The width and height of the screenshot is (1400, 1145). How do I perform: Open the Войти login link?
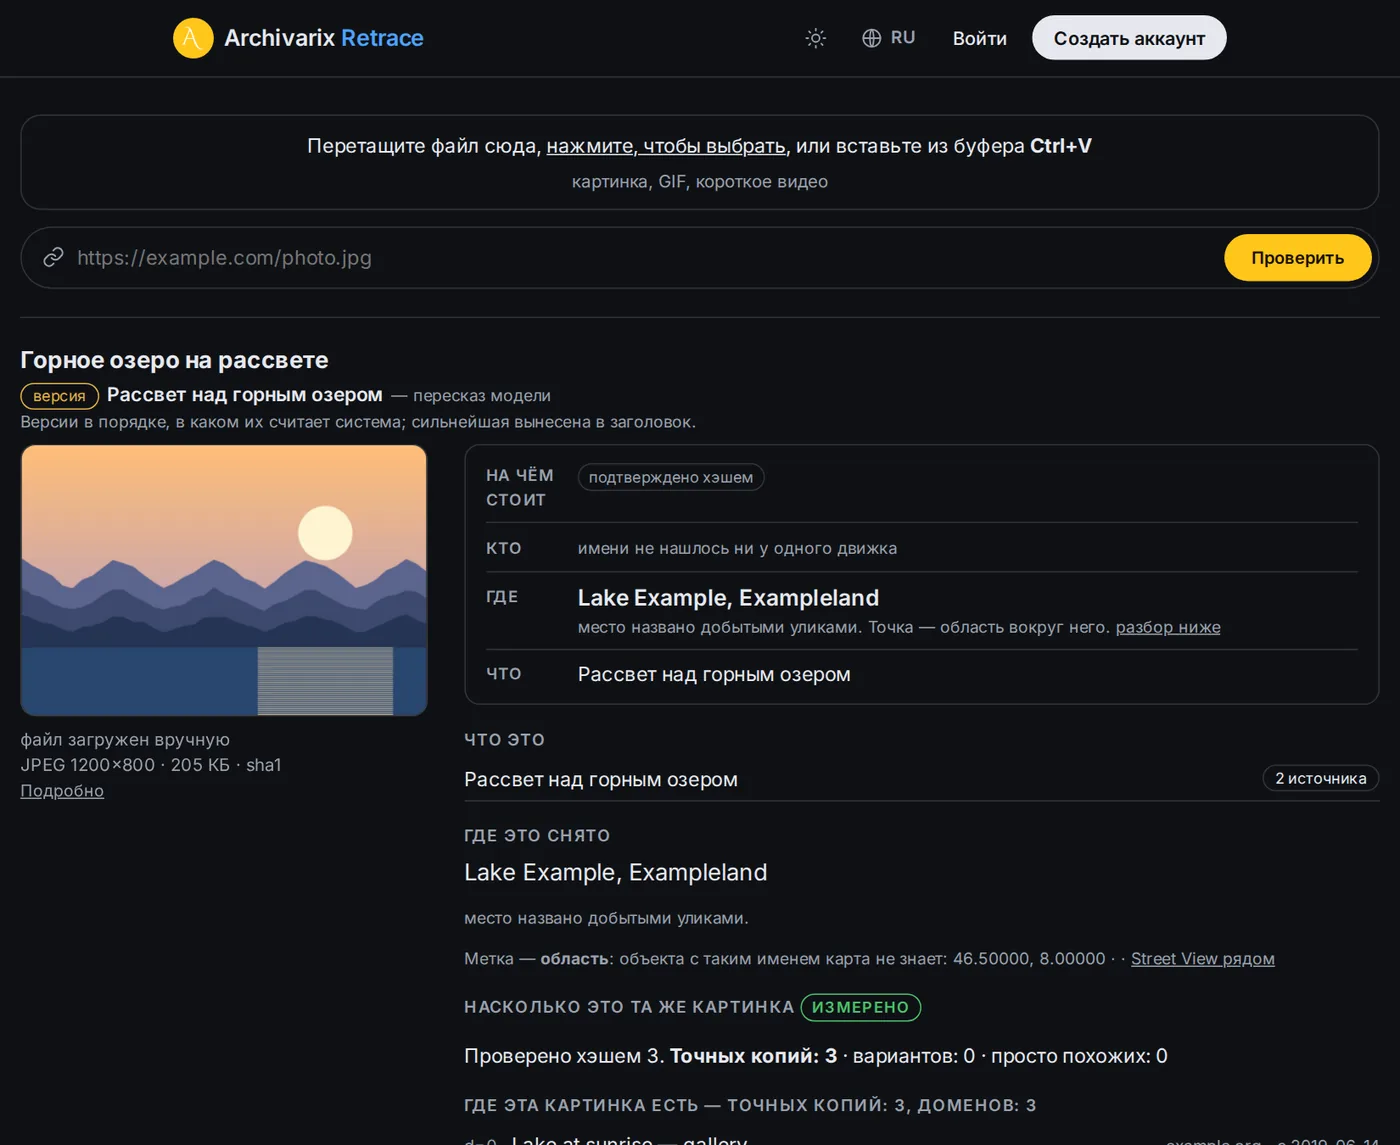pyautogui.click(x=980, y=38)
